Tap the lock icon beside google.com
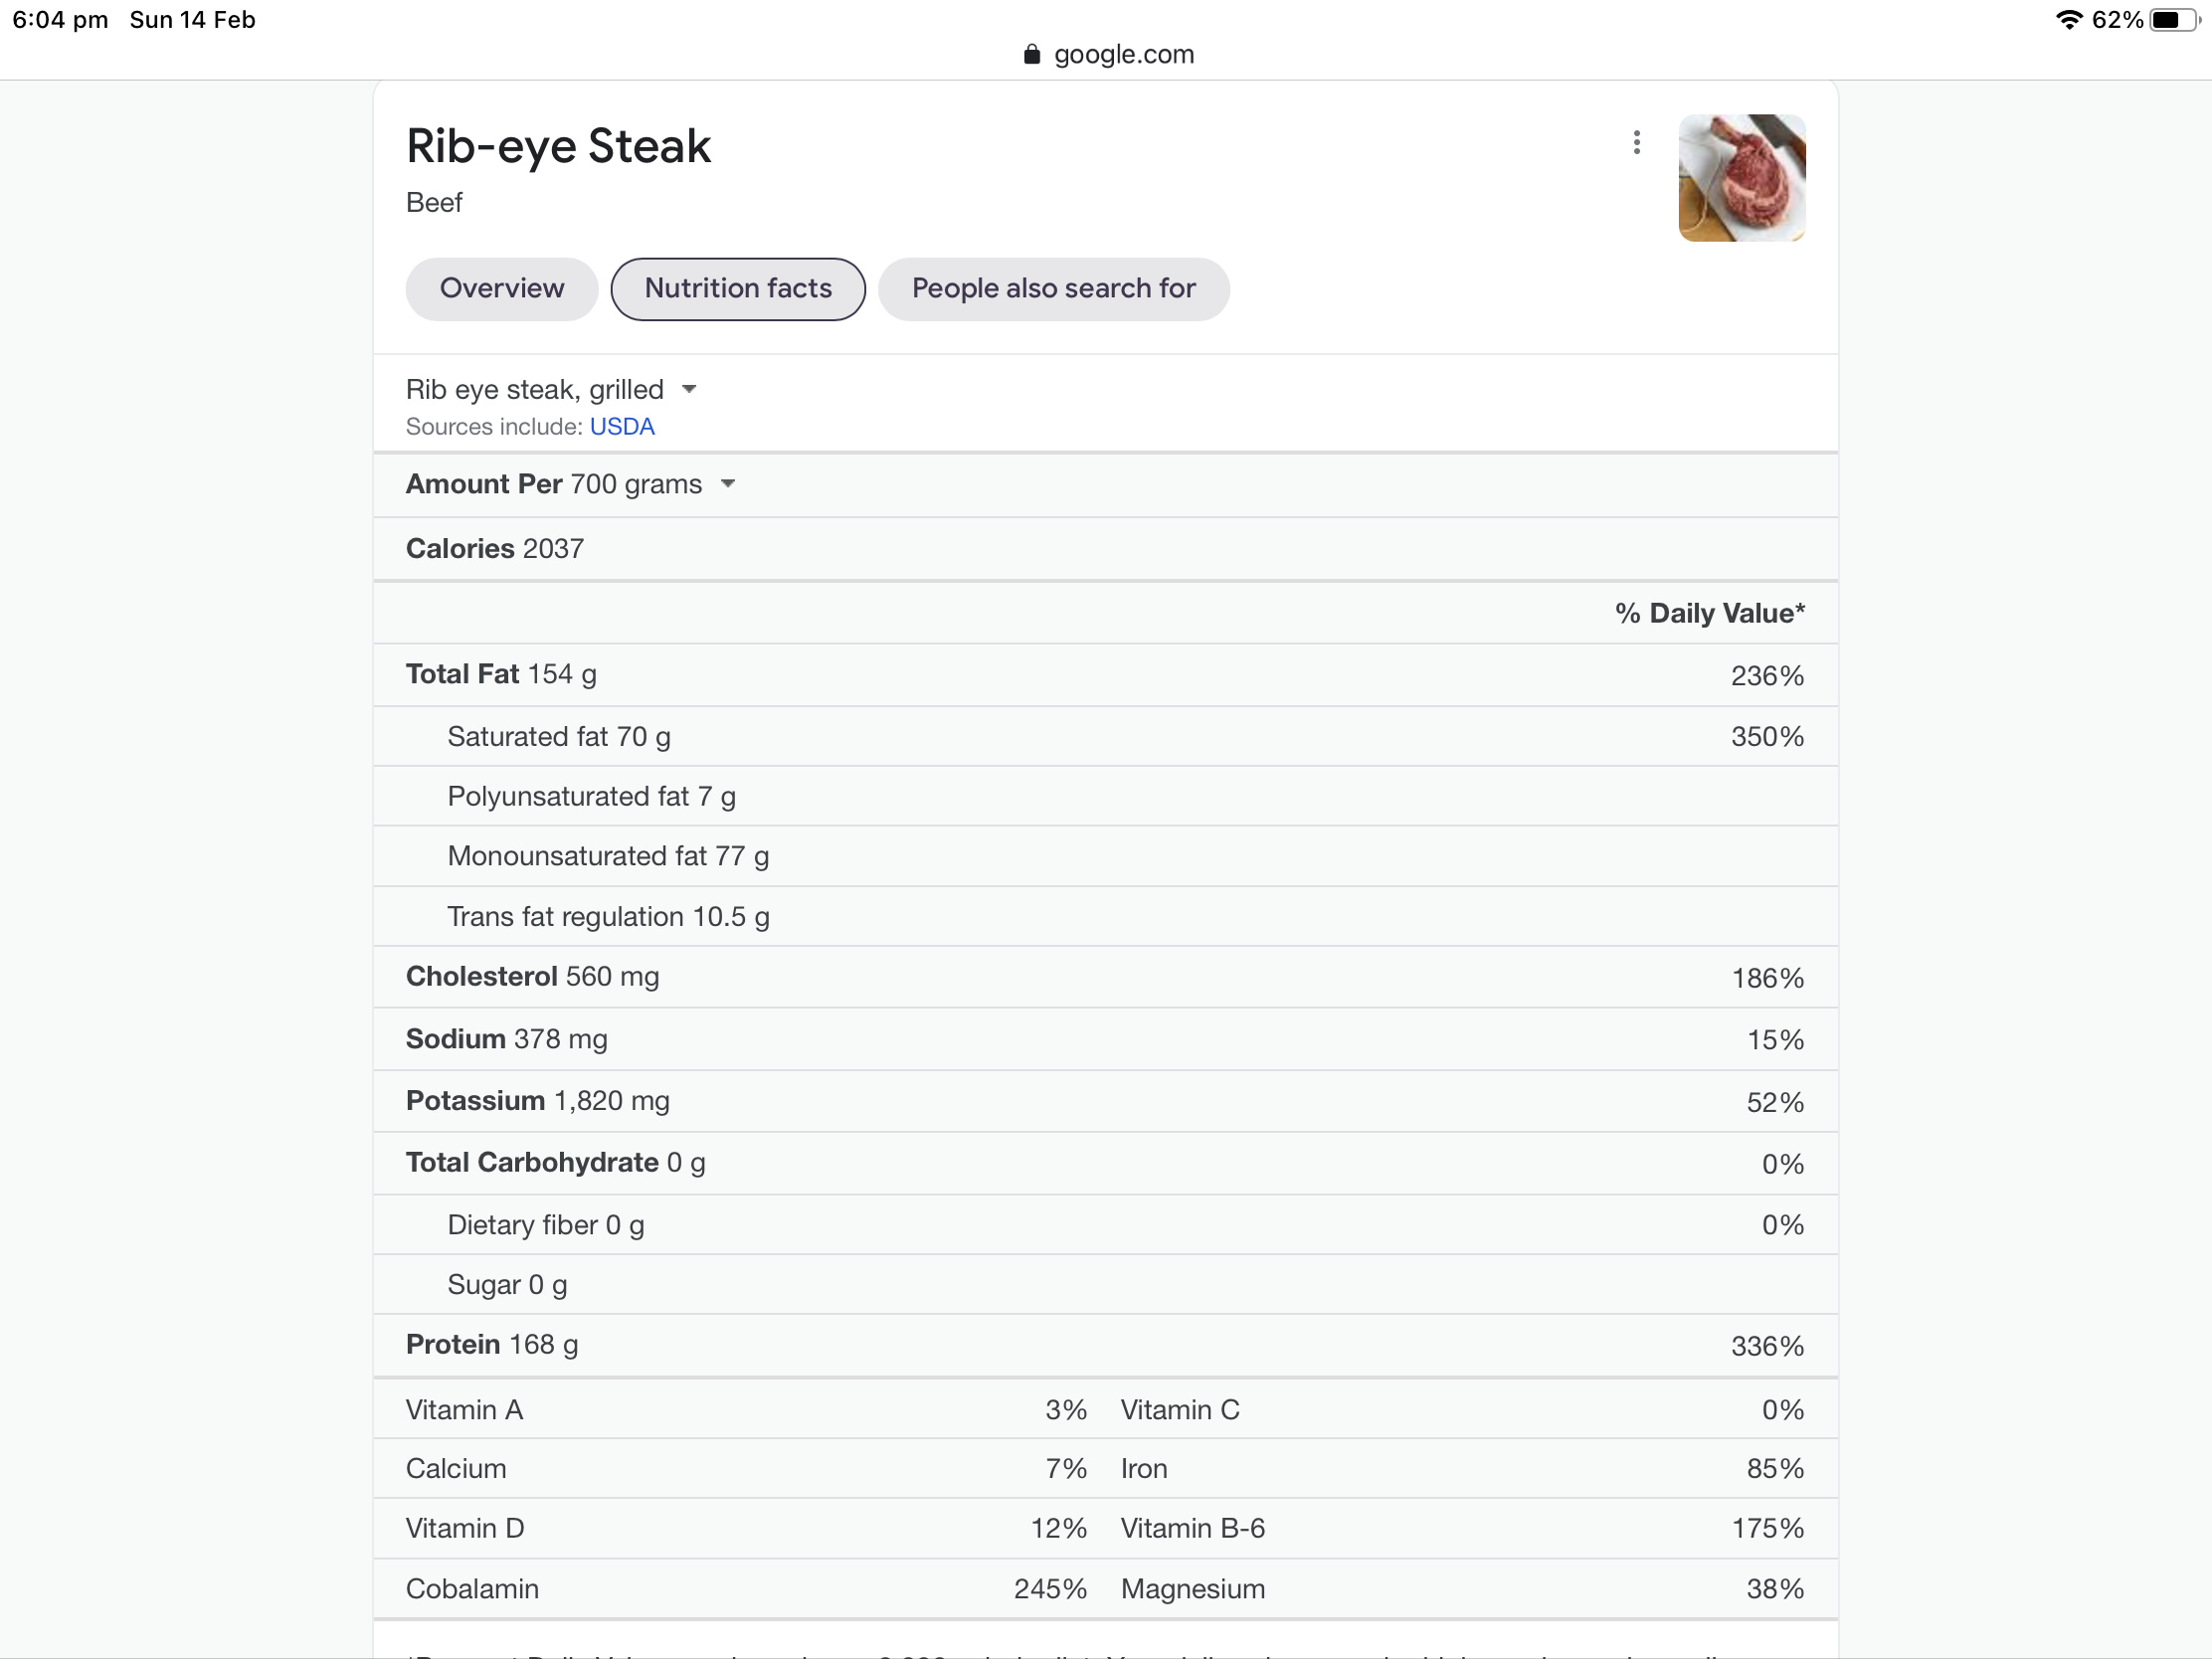Screen dimensions: 2212x1659 [1032, 54]
